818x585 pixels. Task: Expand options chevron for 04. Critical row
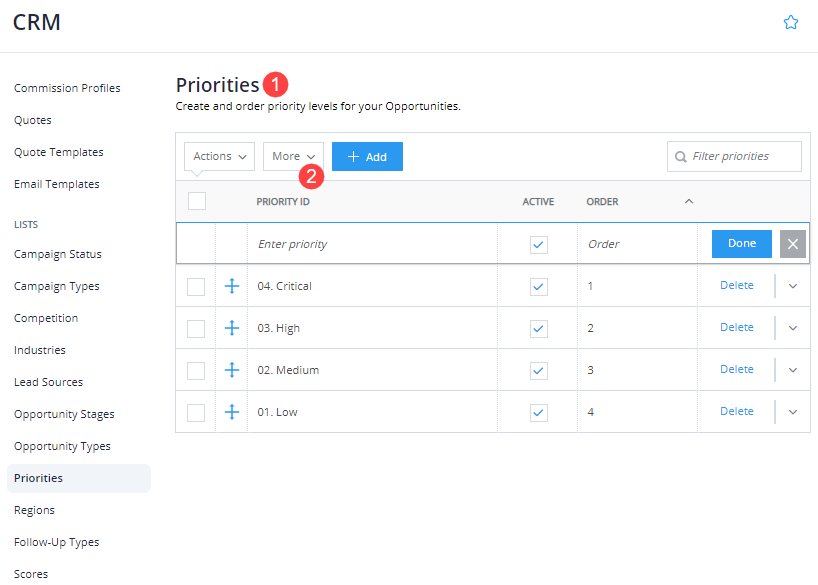click(x=792, y=286)
